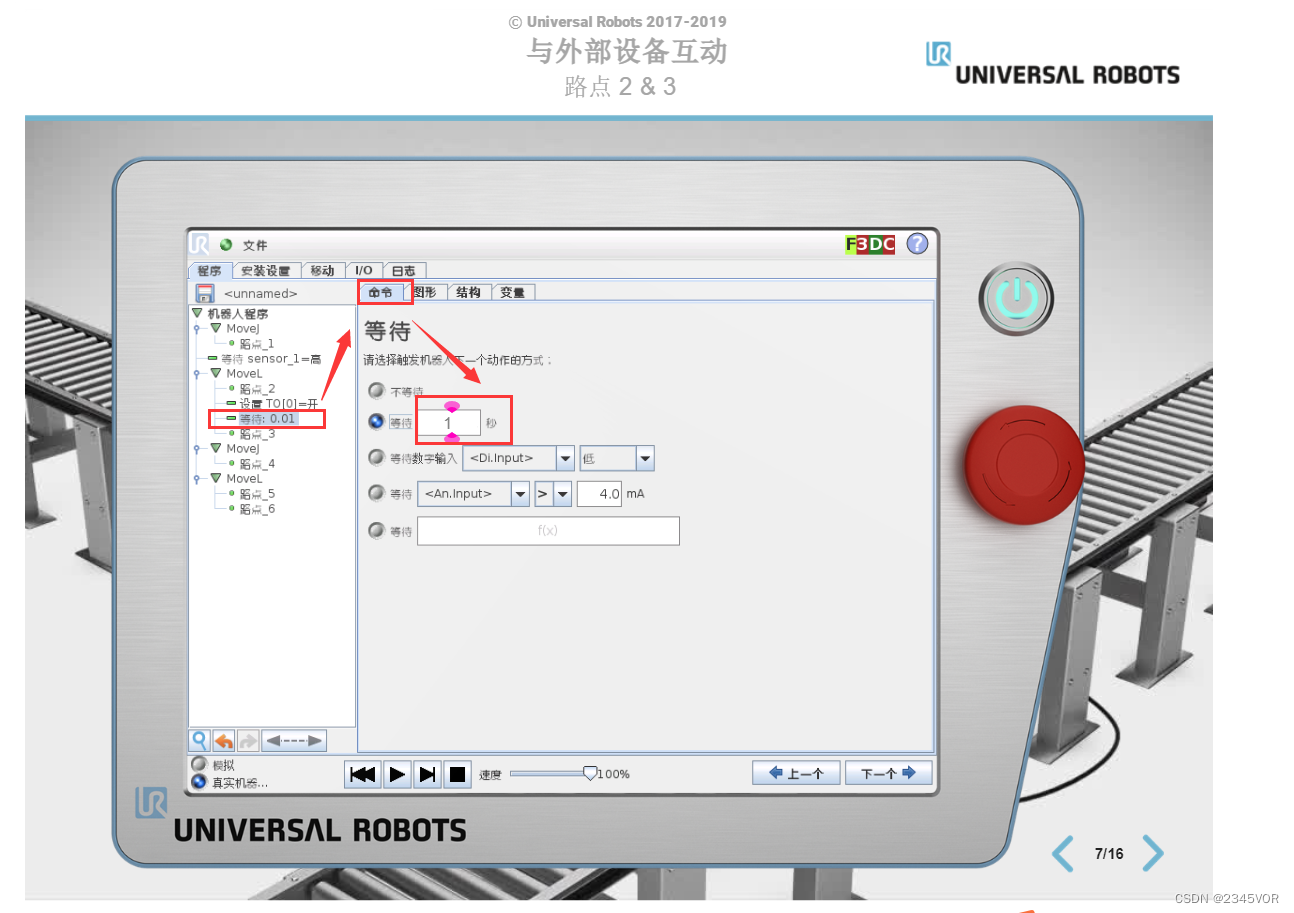
Task: Step forward one program instruction
Action: [427, 773]
